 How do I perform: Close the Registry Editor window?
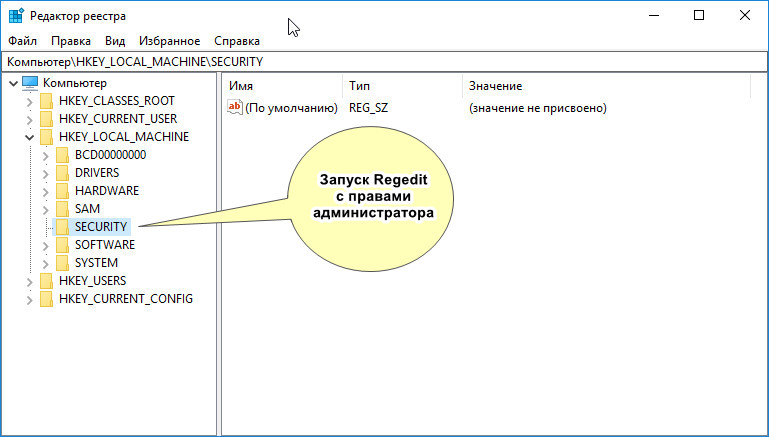coord(744,16)
